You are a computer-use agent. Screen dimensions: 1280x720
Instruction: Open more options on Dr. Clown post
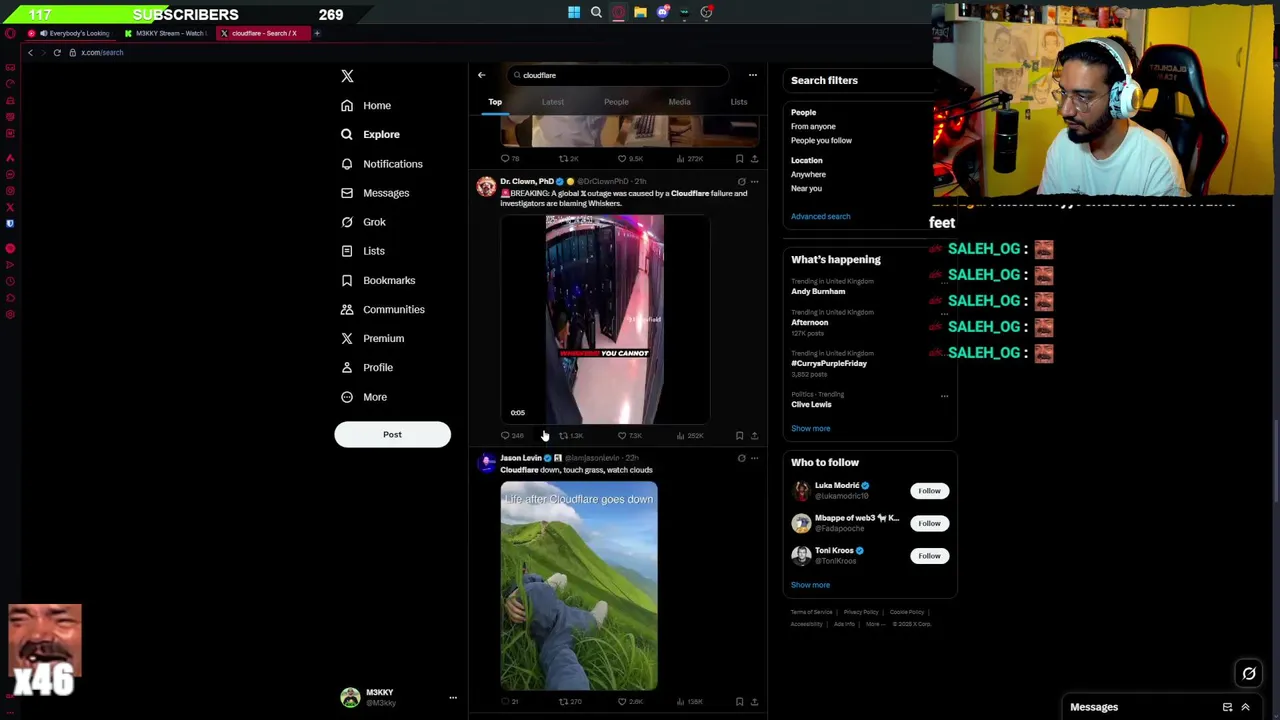(754, 182)
